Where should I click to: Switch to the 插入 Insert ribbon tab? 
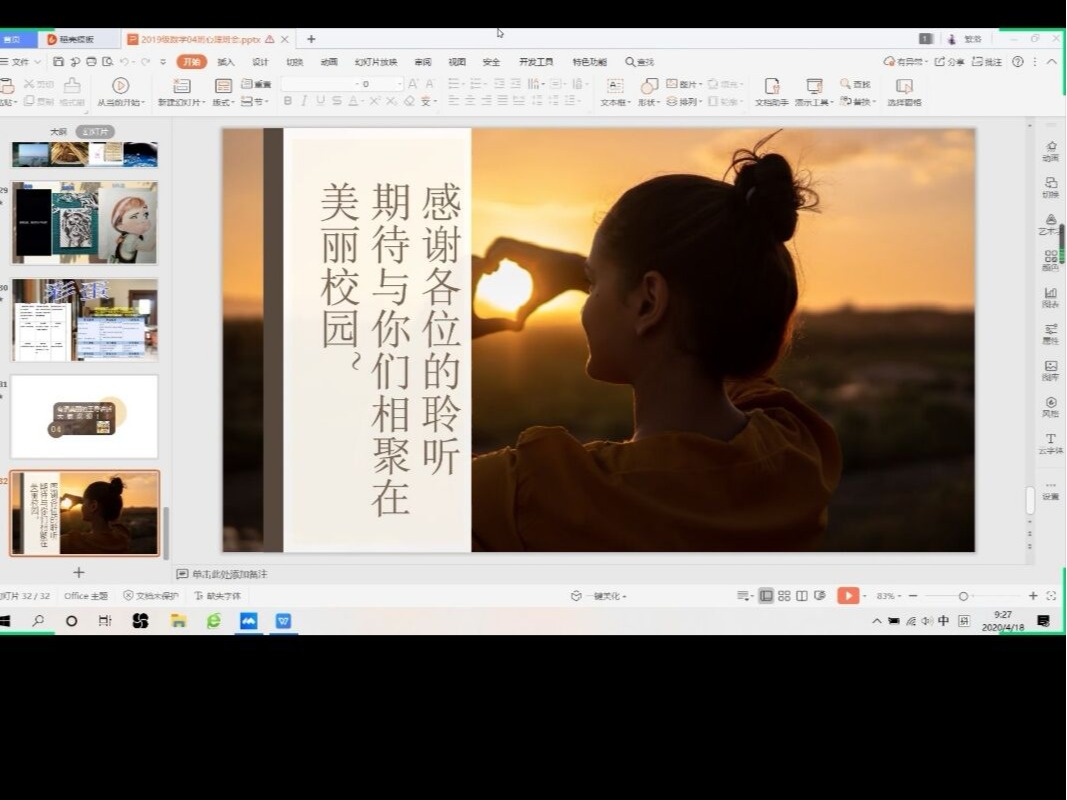pyautogui.click(x=226, y=62)
